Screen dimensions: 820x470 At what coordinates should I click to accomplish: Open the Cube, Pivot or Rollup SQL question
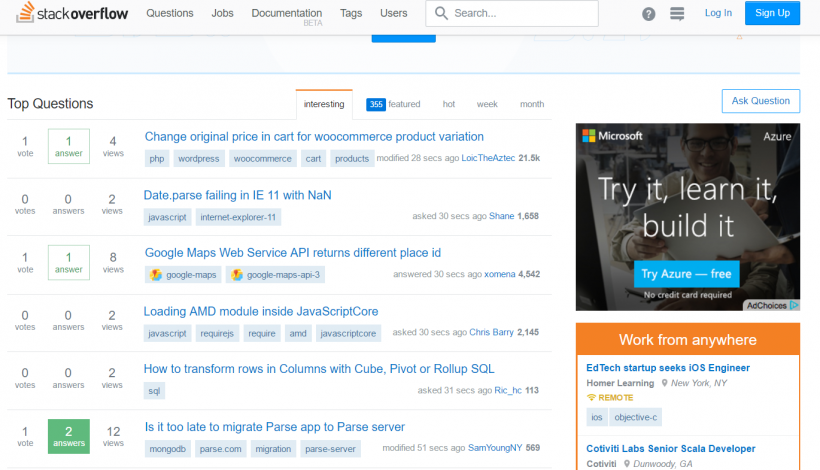point(319,369)
